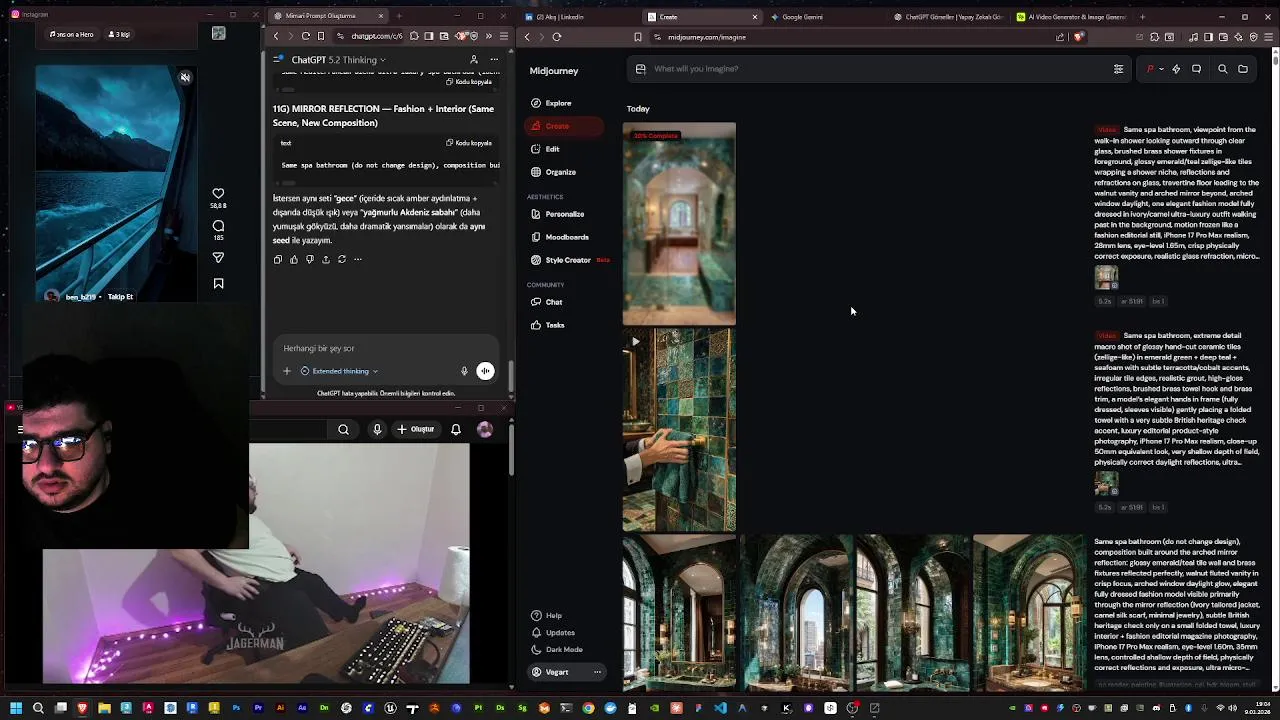
Task: Start ChatGPT voice dictation microphone
Action: coord(464,371)
